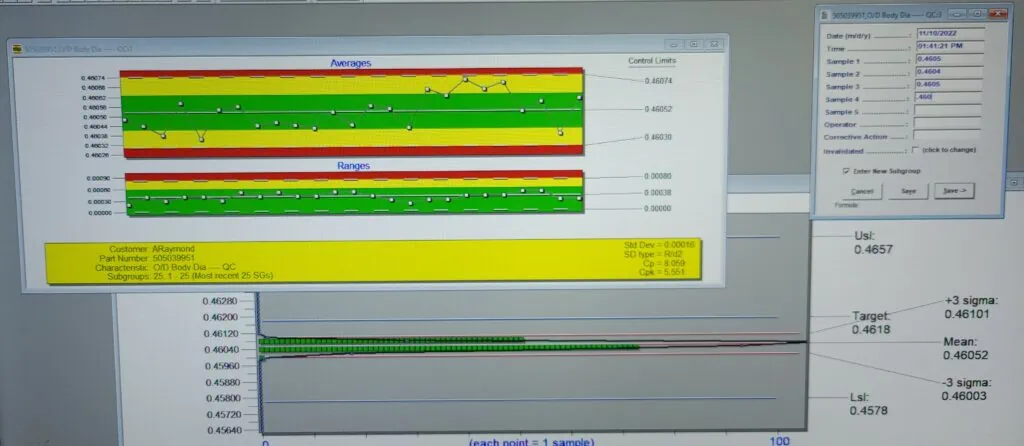Select the Sample 4 entry box
Image resolution: width=1024 pixels, height=446 pixels.
coord(949,98)
